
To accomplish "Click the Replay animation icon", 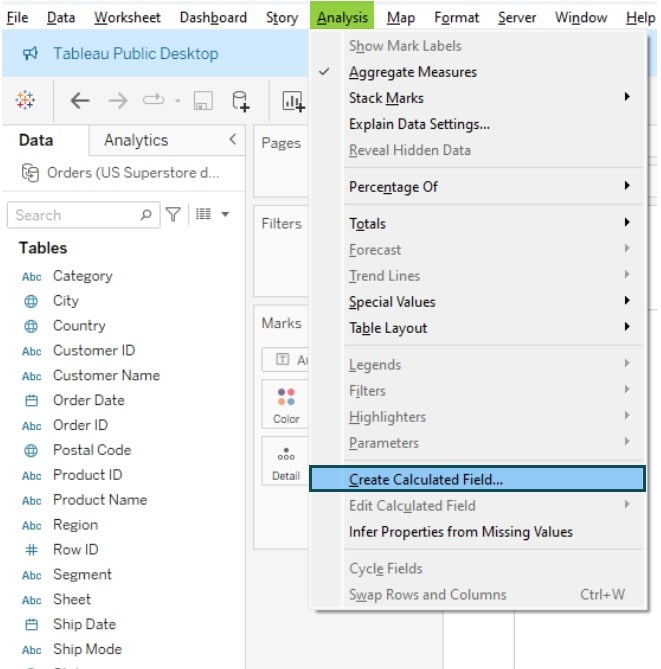I will coord(153,100).
